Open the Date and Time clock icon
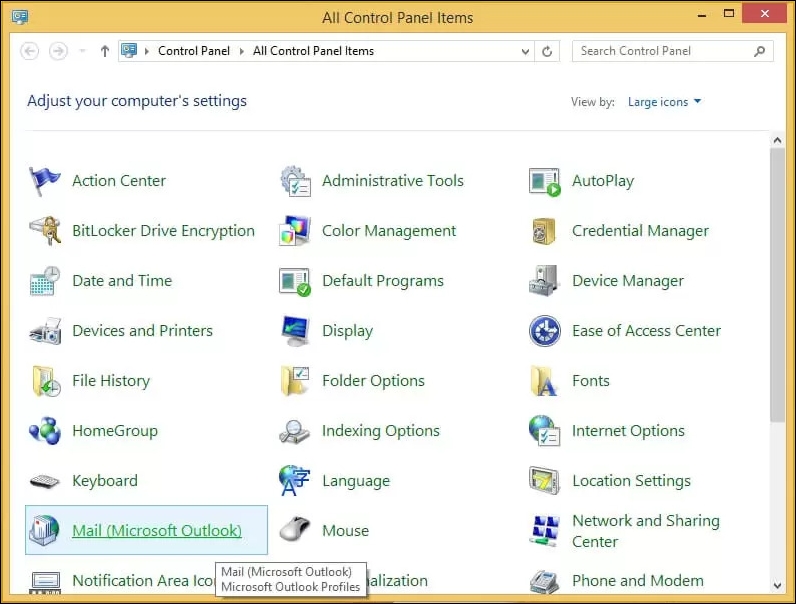This screenshot has height=604, width=796. 45,281
